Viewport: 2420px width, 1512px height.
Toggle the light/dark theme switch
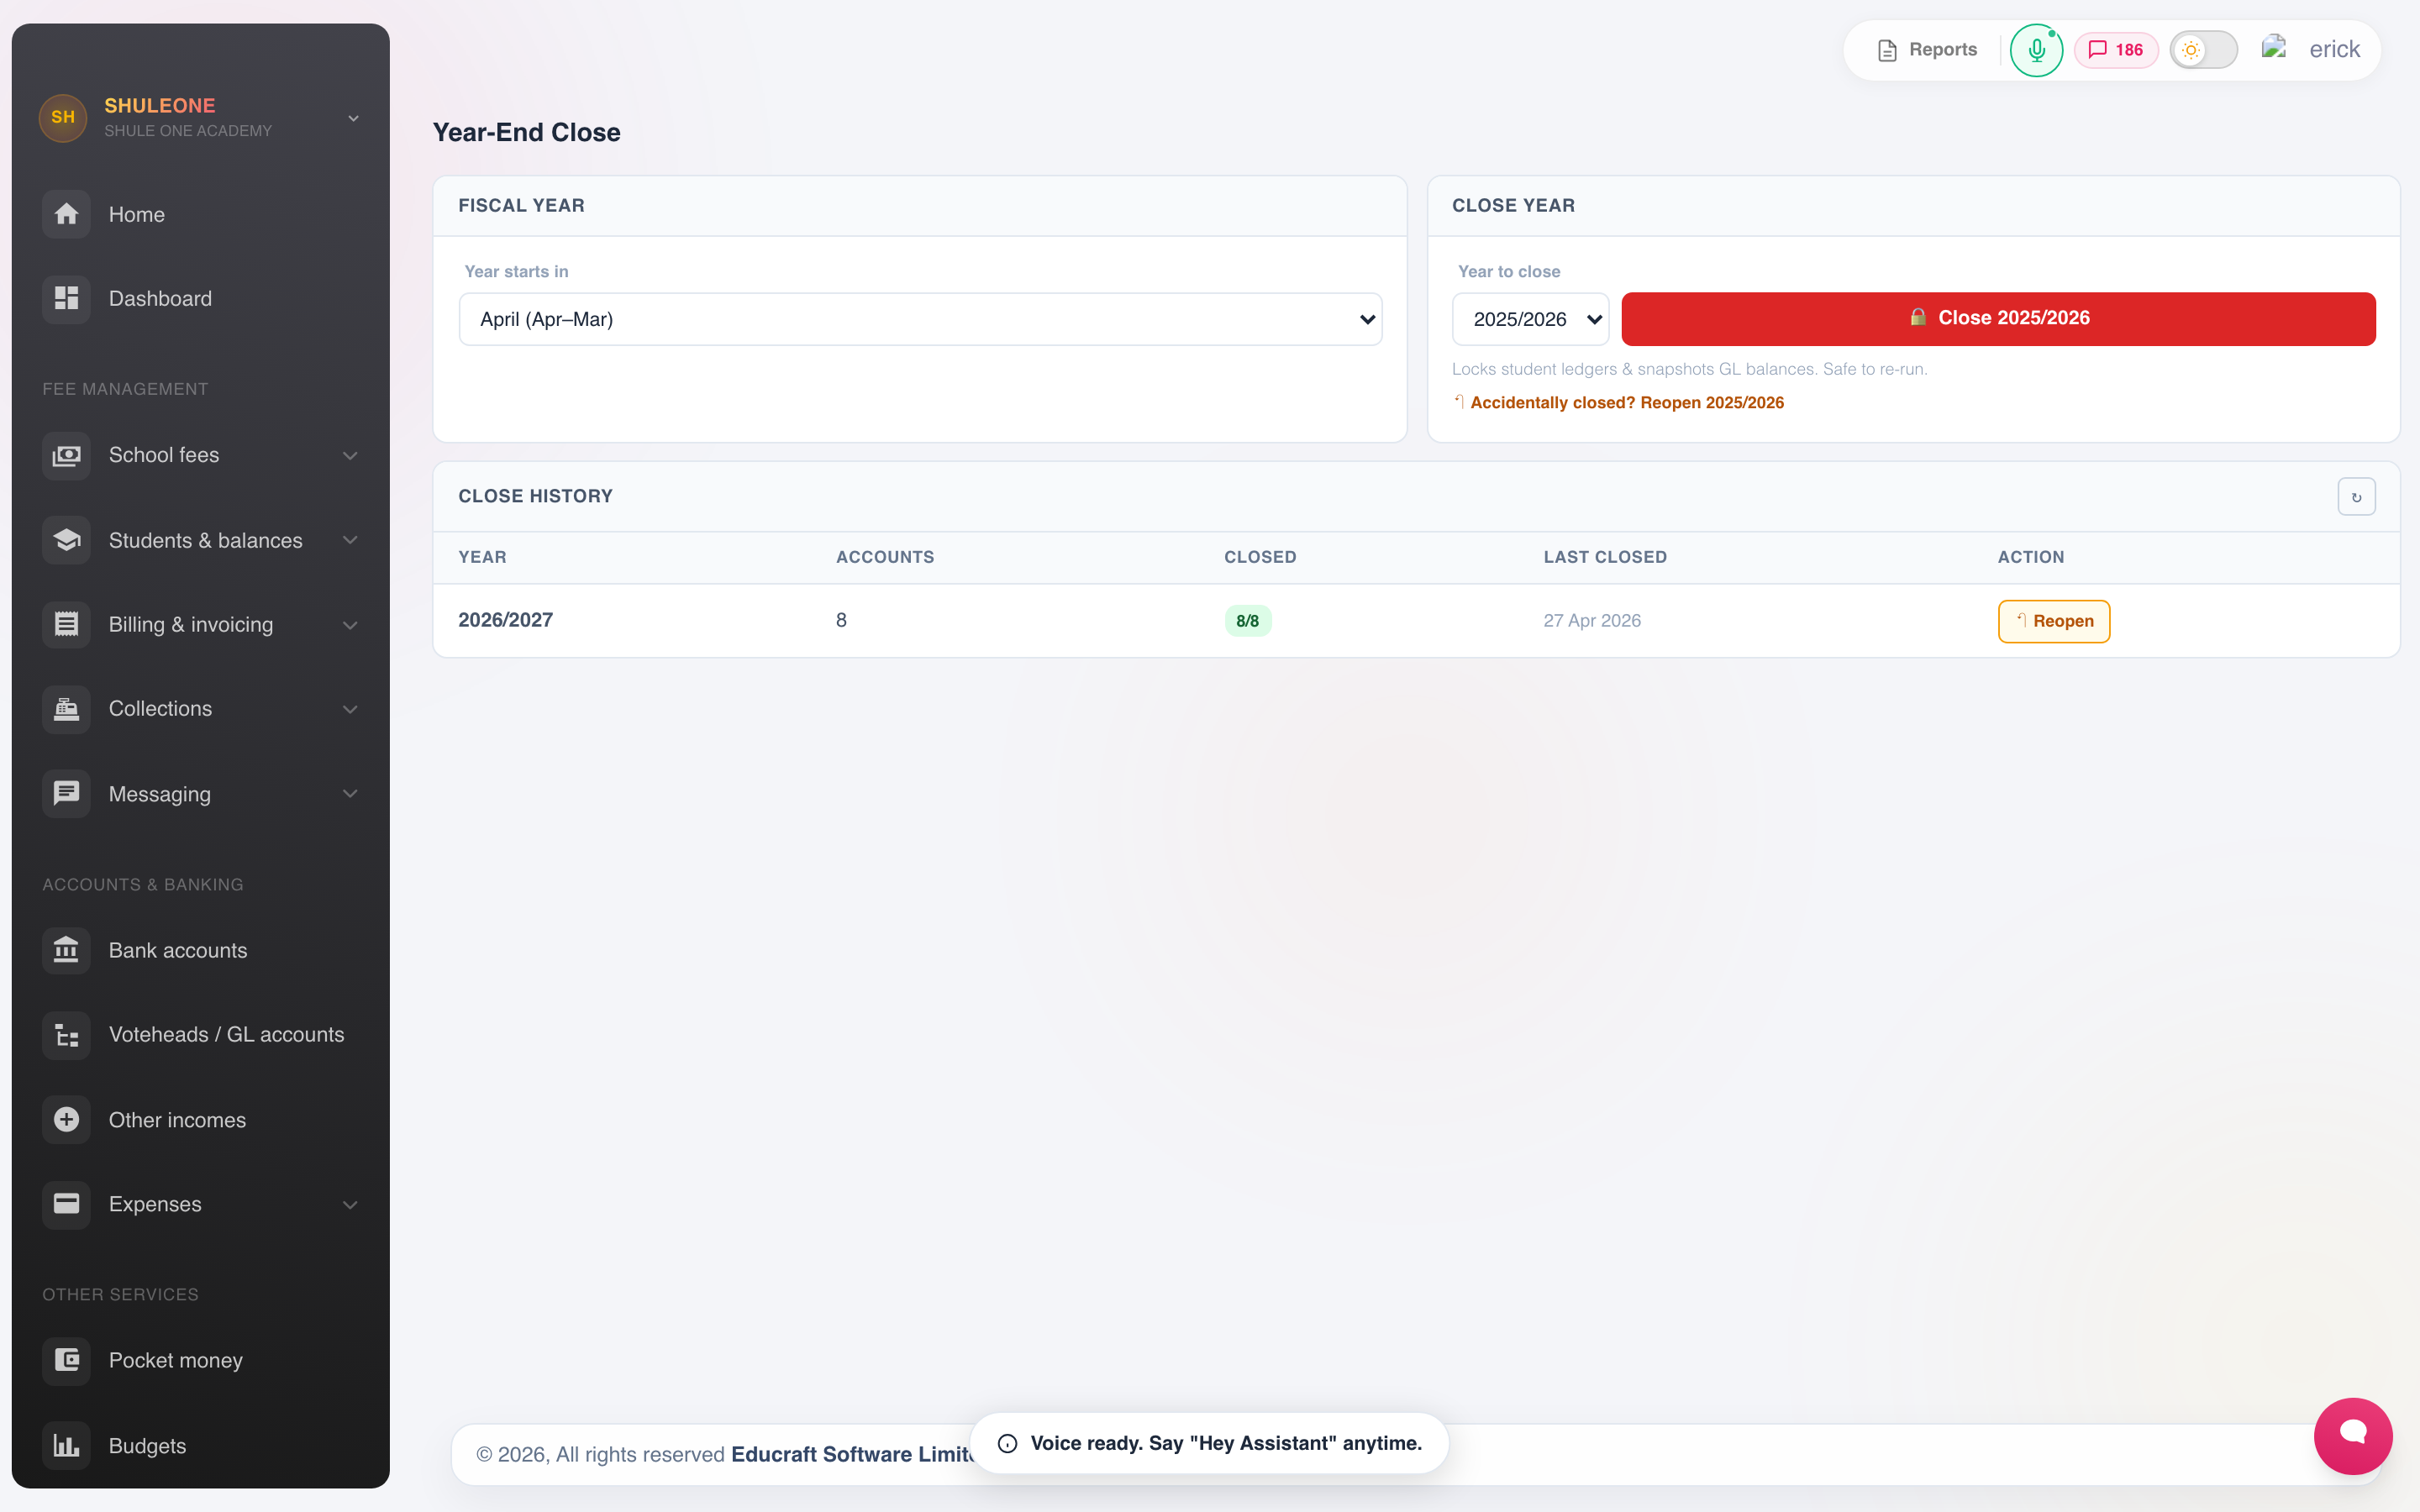click(2203, 50)
